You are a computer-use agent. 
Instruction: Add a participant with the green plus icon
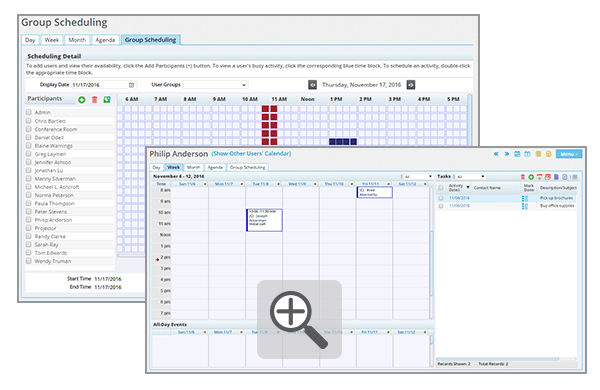tap(82, 100)
